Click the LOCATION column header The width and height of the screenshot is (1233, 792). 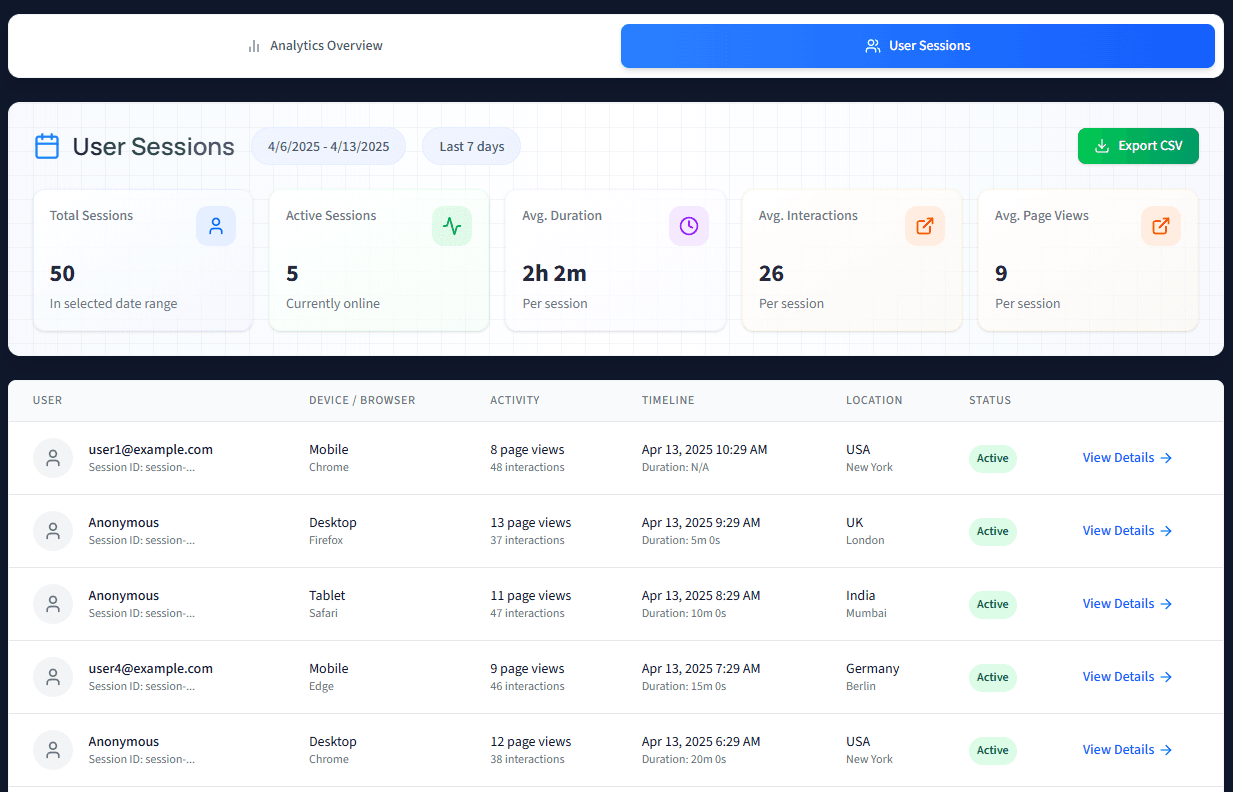tap(874, 400)
